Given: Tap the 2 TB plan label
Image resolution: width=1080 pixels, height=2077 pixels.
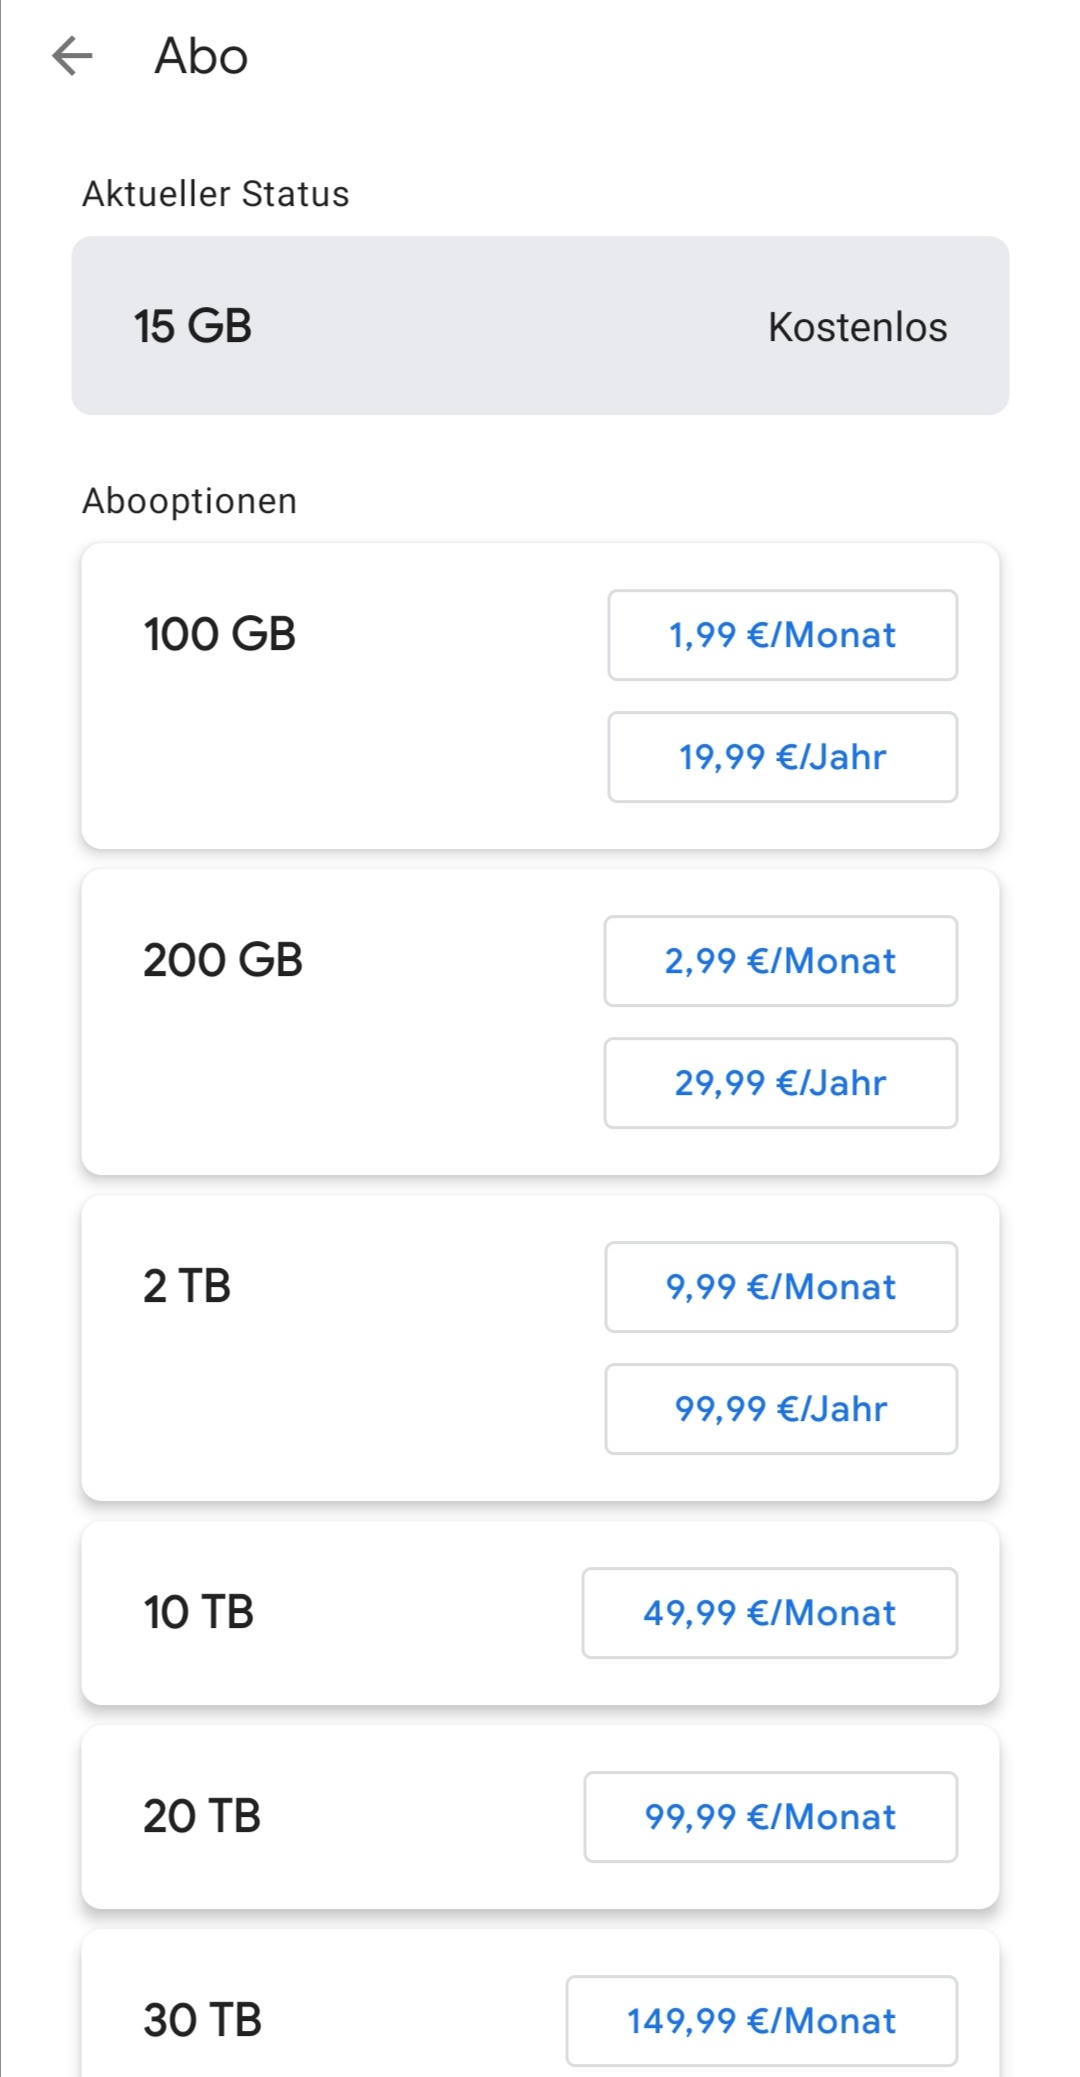Looking at the screenshot, I should tap(187, 1287).
